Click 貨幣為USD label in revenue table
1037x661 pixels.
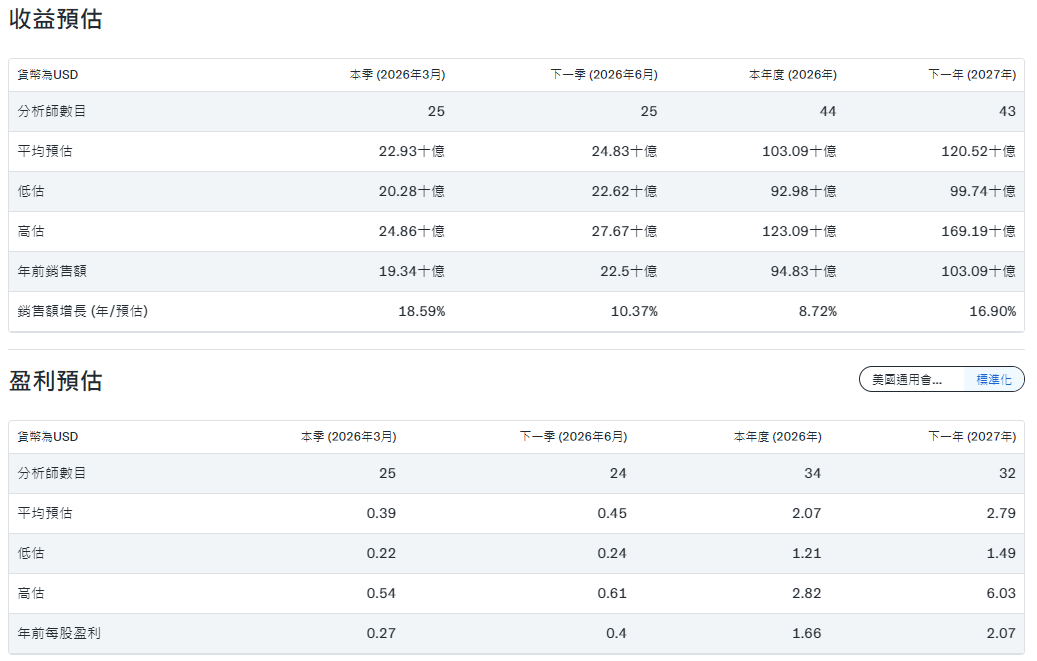[48, 75]
